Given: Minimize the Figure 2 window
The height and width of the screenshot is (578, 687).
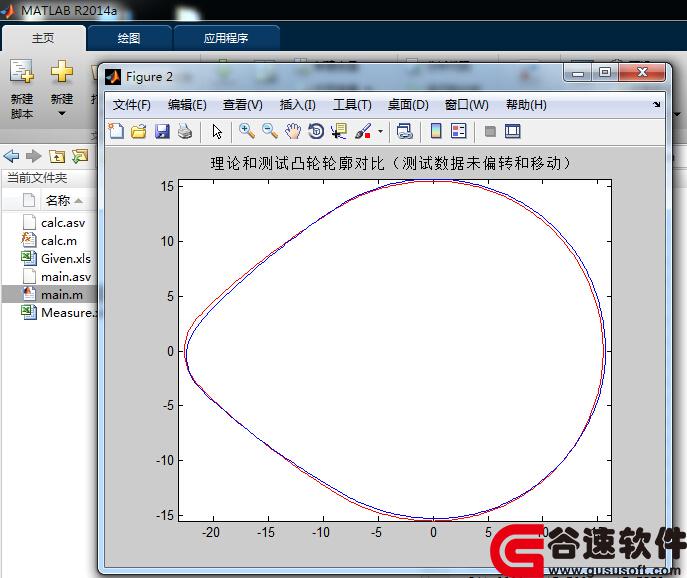Looking at the screenshot, I should 578,72.
